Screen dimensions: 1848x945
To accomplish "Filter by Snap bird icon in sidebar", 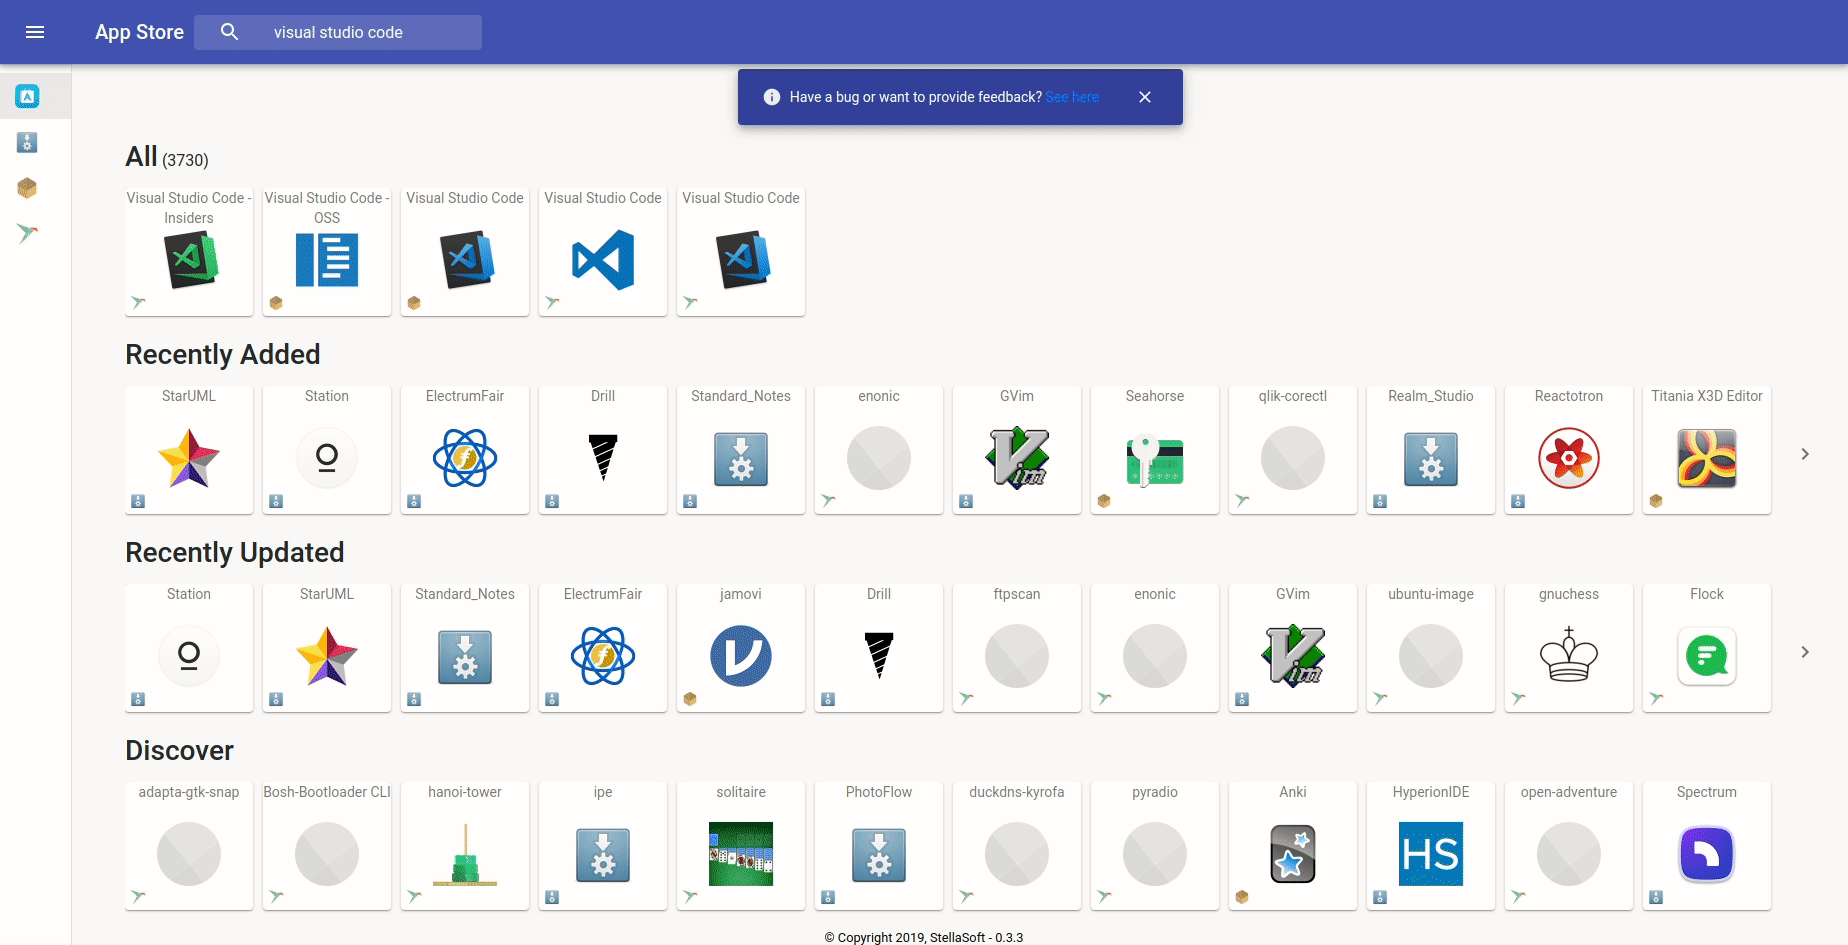I will 27,233.
